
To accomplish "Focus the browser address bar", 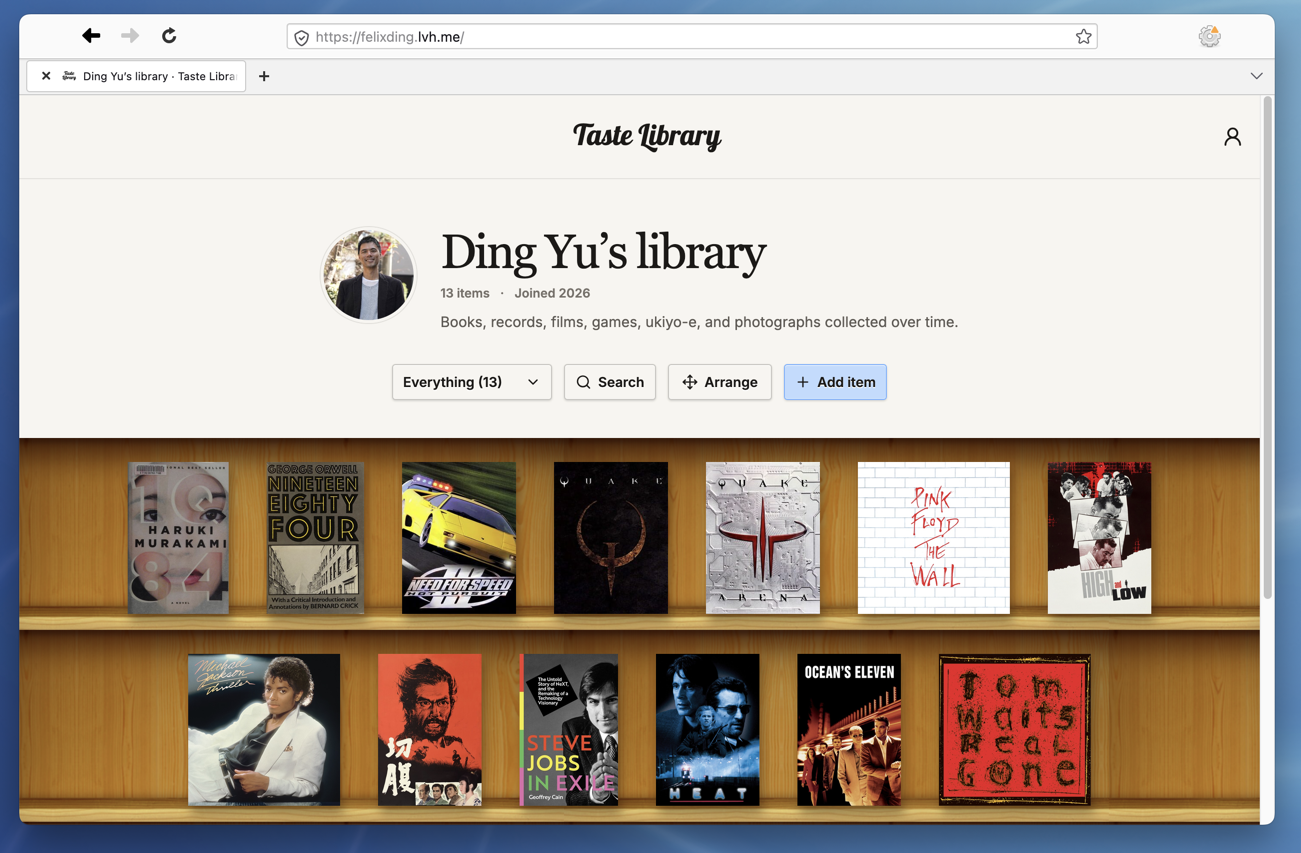I will point(692,37).
